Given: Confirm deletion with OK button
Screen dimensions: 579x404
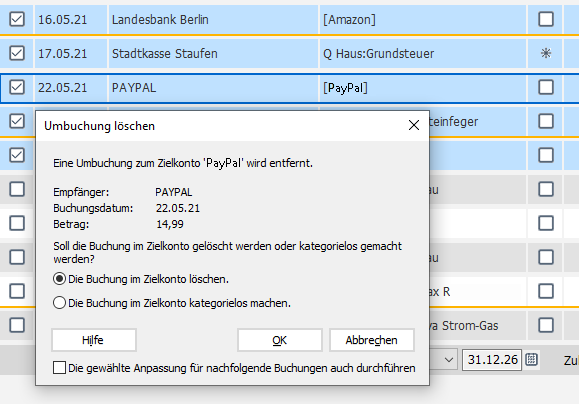Looking at the screenshot, I should 280,340.
